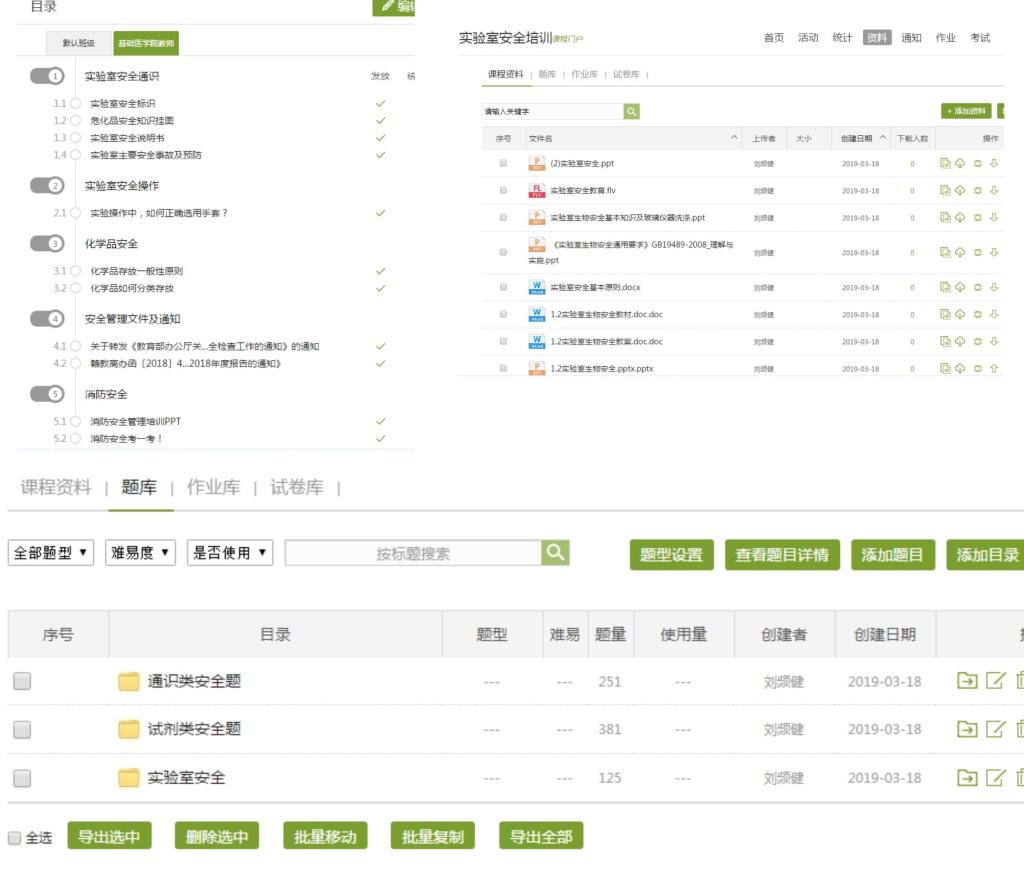Click cloud download icon for 实验室安全教育.flv
Image resolution: width=1024 pixels, height=879 pixels.
(x=958, y=190)
